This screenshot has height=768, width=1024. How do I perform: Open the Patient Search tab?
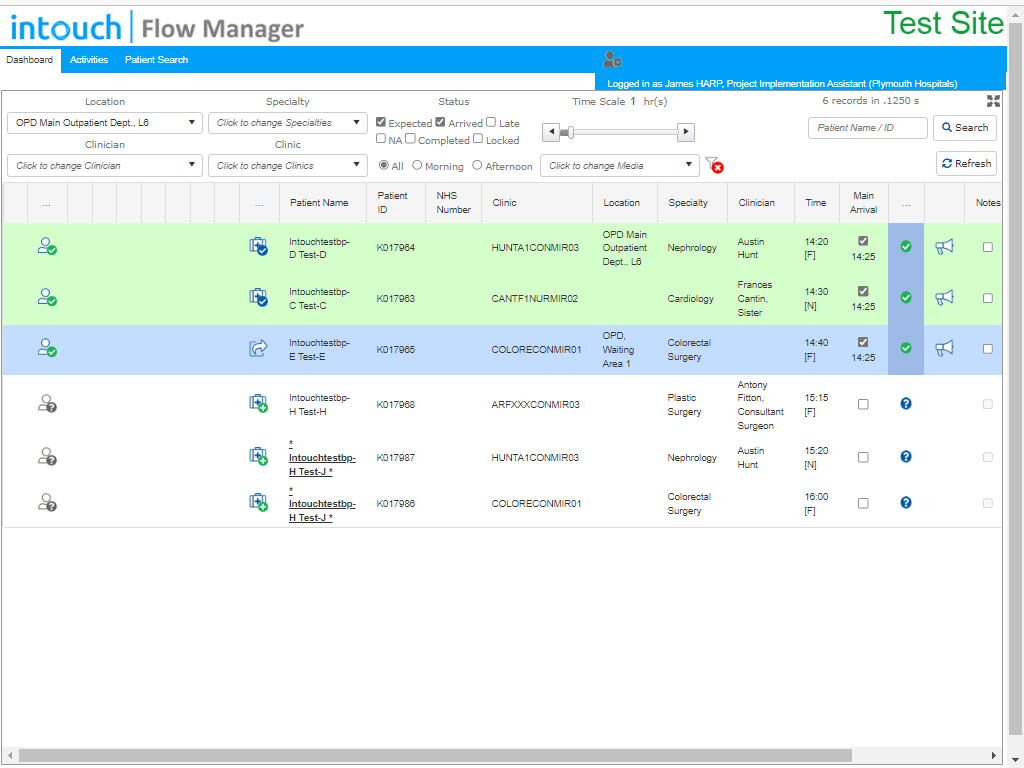156,59
